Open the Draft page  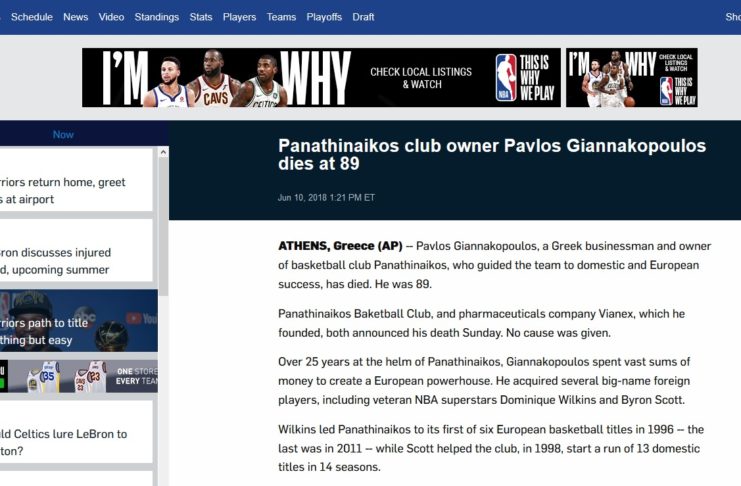364,17
